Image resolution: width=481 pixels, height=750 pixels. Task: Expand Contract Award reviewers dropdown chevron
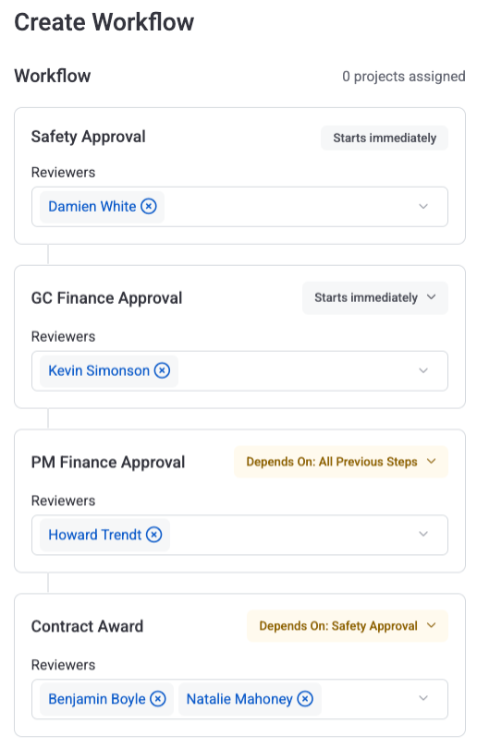(x=423, y=698)
